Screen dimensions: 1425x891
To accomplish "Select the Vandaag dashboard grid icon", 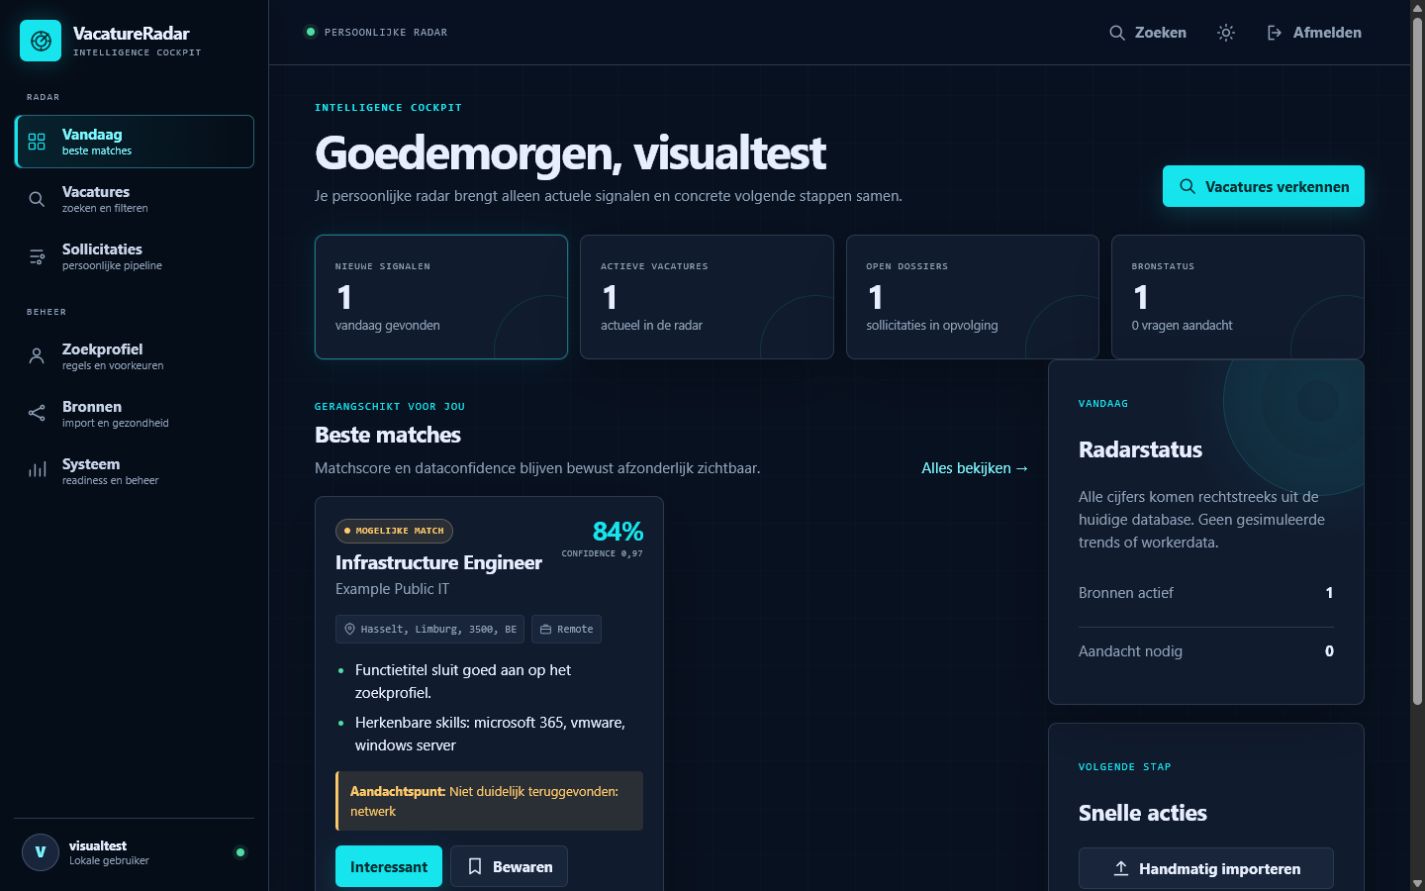I will pos(37,142).
